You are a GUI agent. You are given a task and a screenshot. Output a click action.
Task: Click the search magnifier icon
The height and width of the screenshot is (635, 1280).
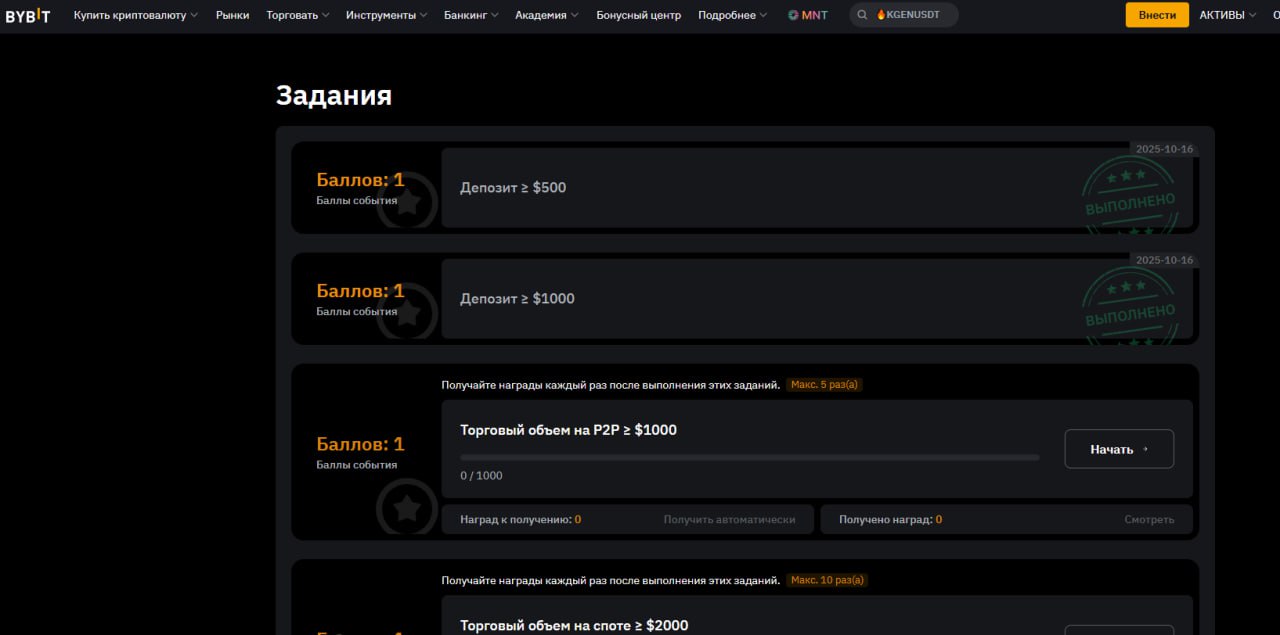click(x=861, y=15)
